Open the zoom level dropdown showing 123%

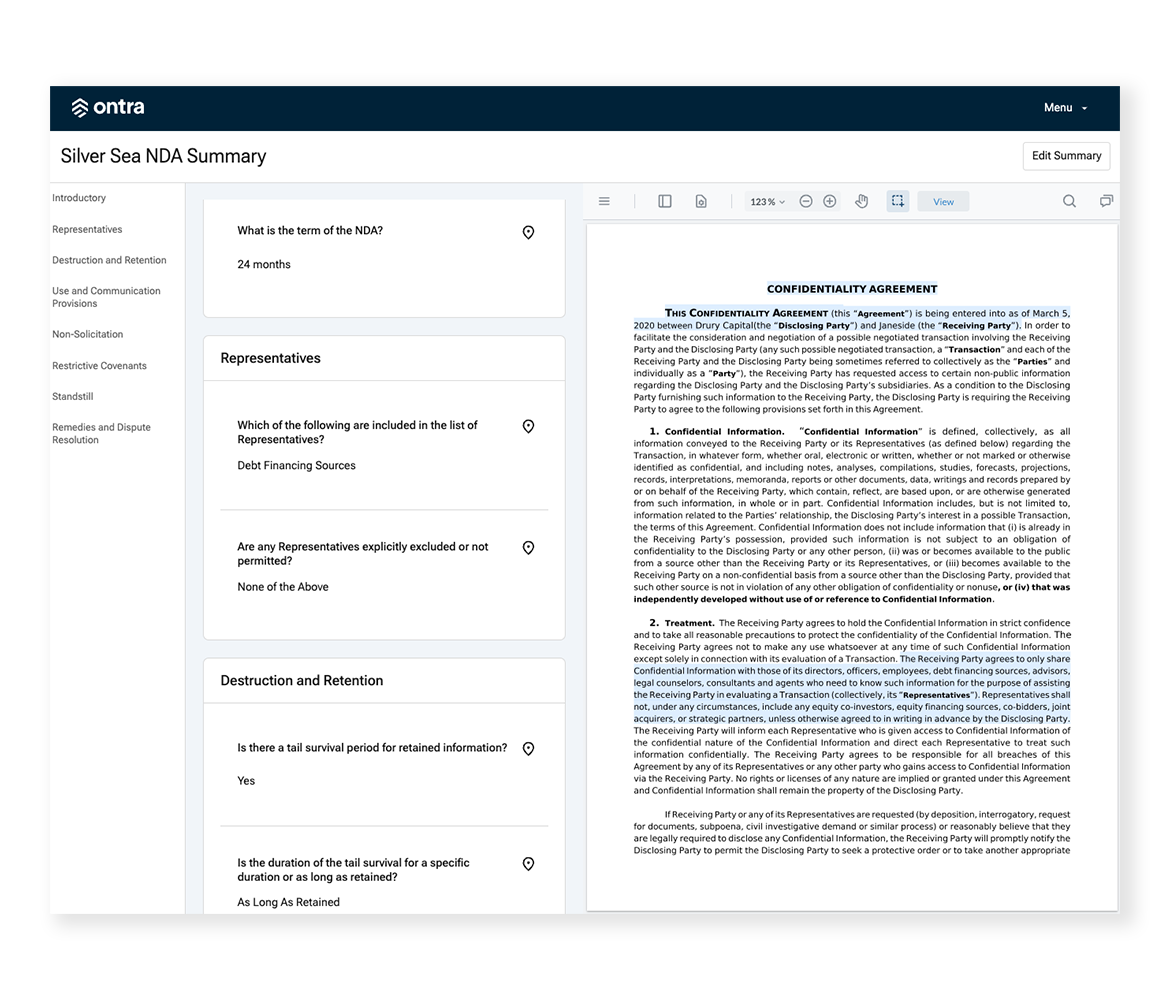766,201
